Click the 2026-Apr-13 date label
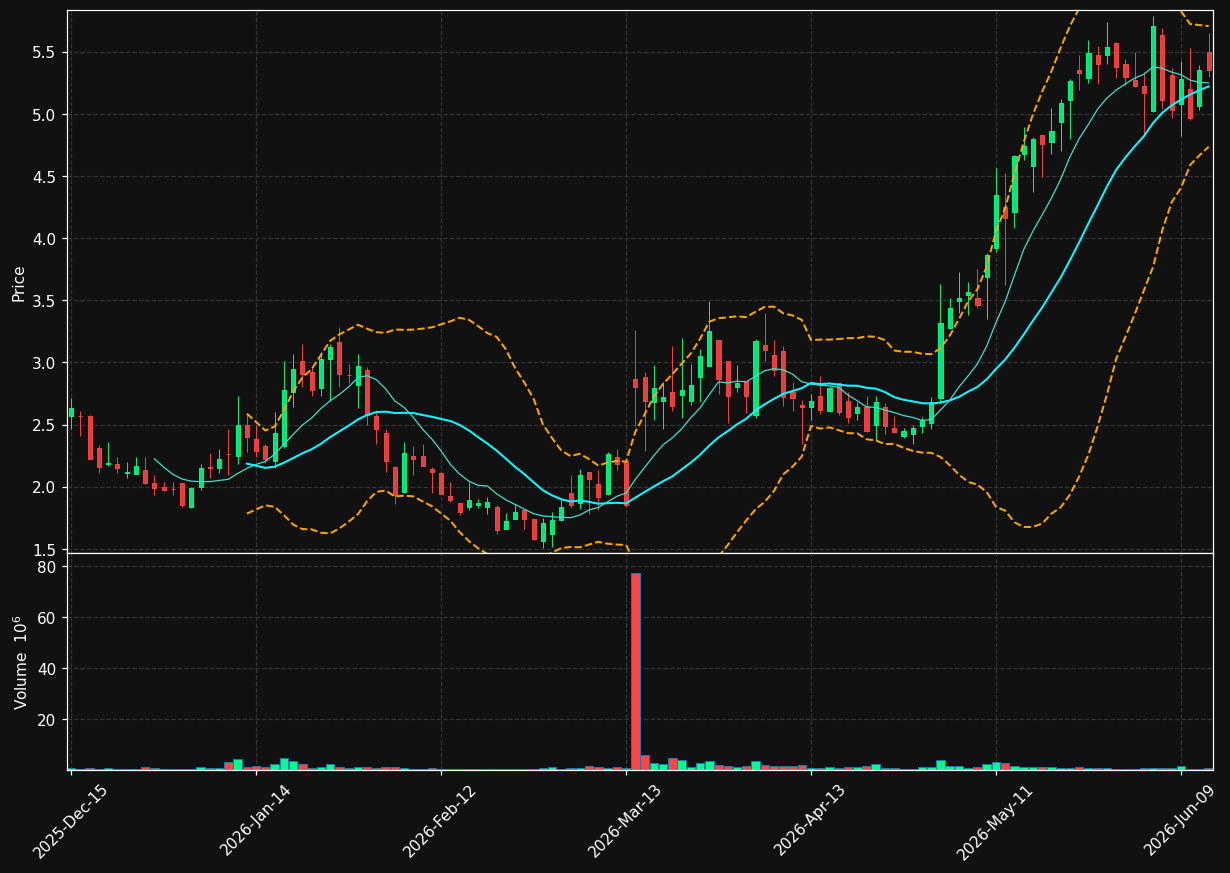The width and height of the screenshot is (1230, 873). coord(810,821)
